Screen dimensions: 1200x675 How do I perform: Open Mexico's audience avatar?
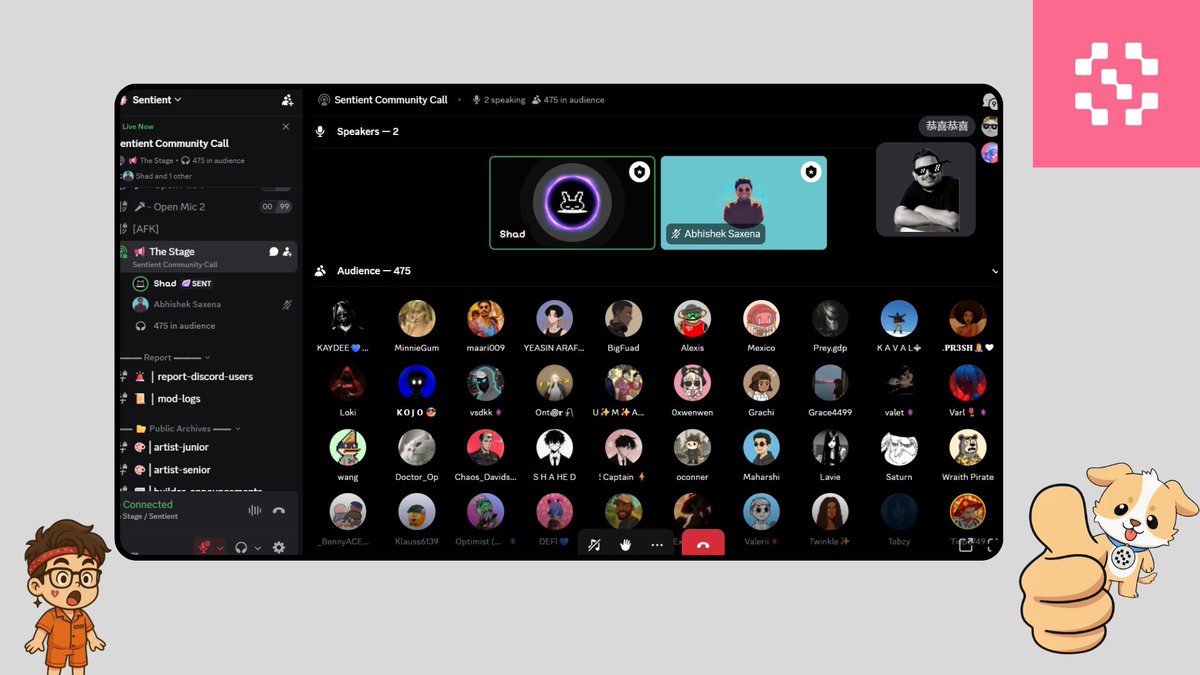coord(761,319)
